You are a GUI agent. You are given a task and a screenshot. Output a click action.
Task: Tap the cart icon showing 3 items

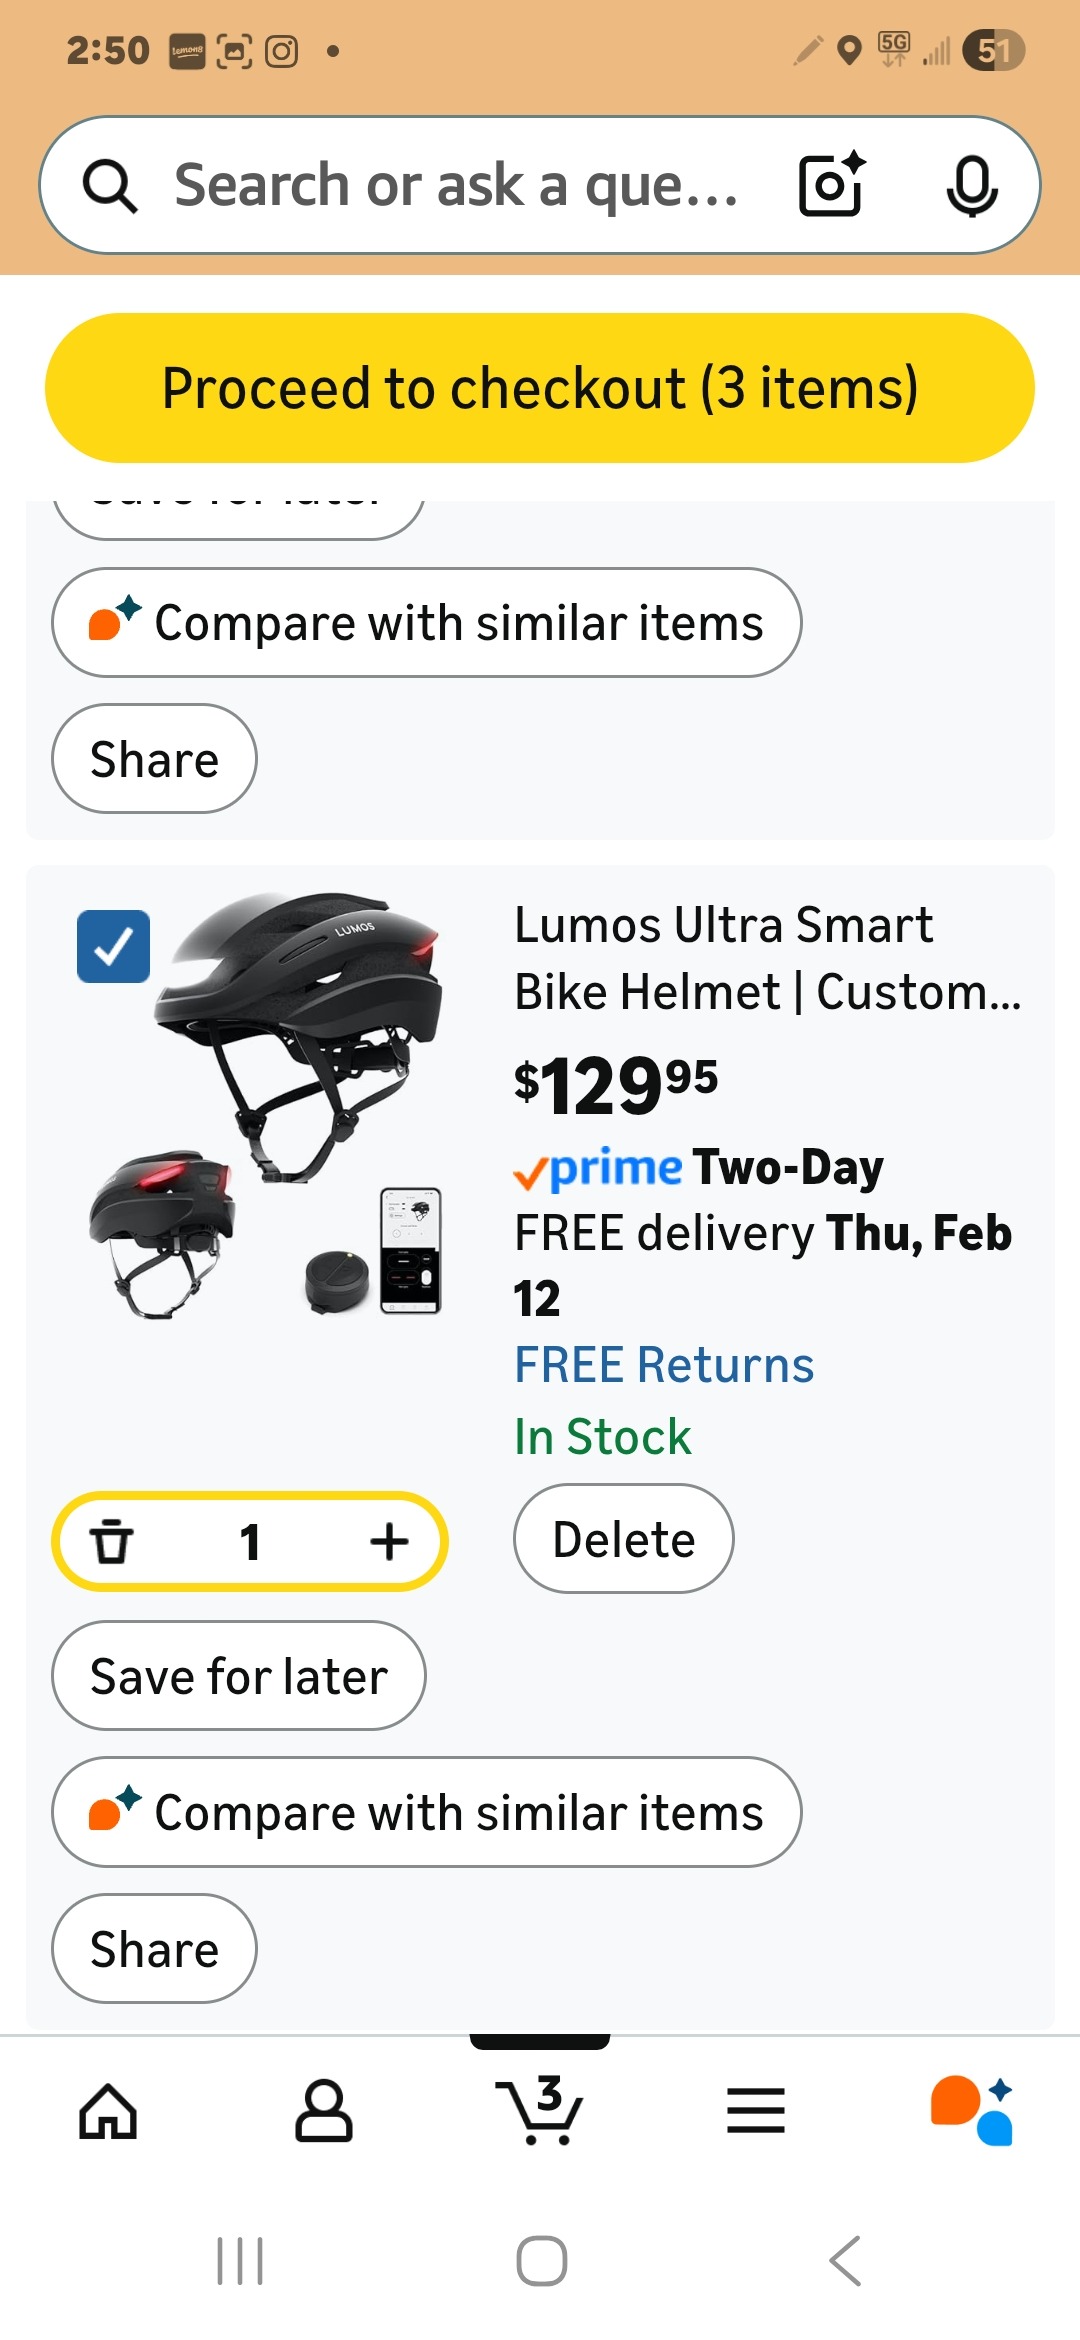540,2111
